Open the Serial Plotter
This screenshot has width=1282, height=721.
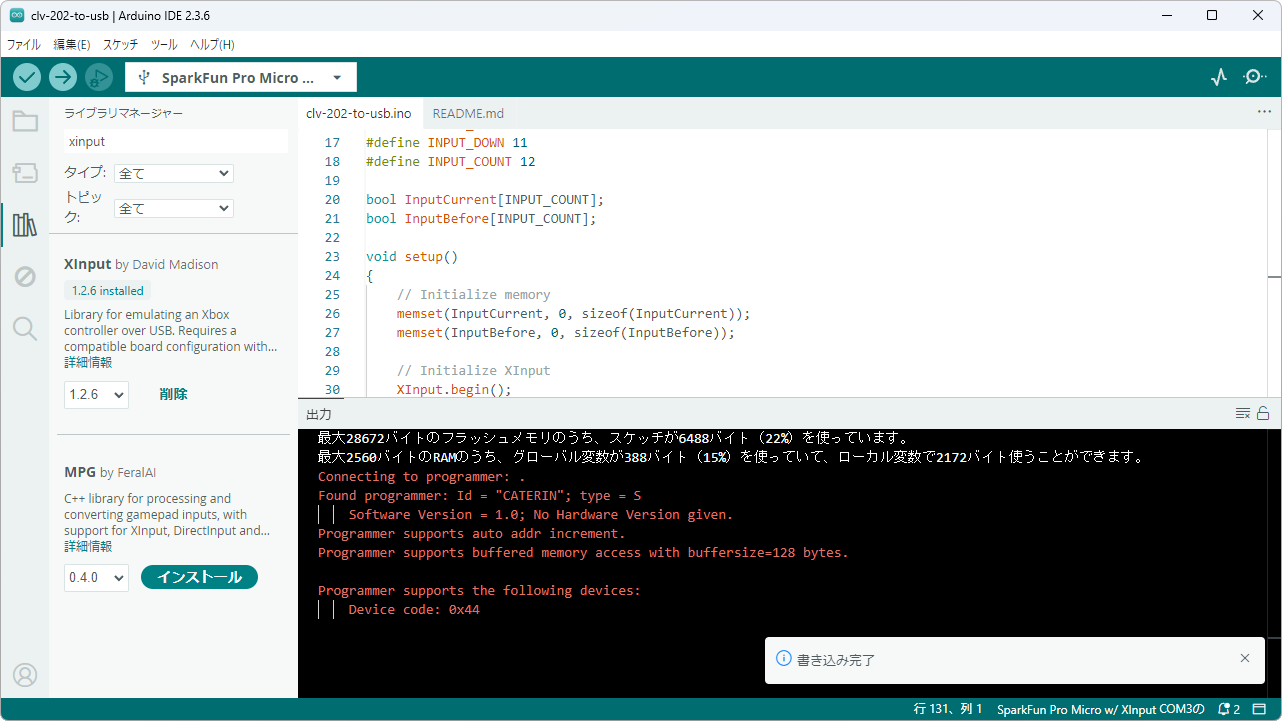(x=1218, y=77)
